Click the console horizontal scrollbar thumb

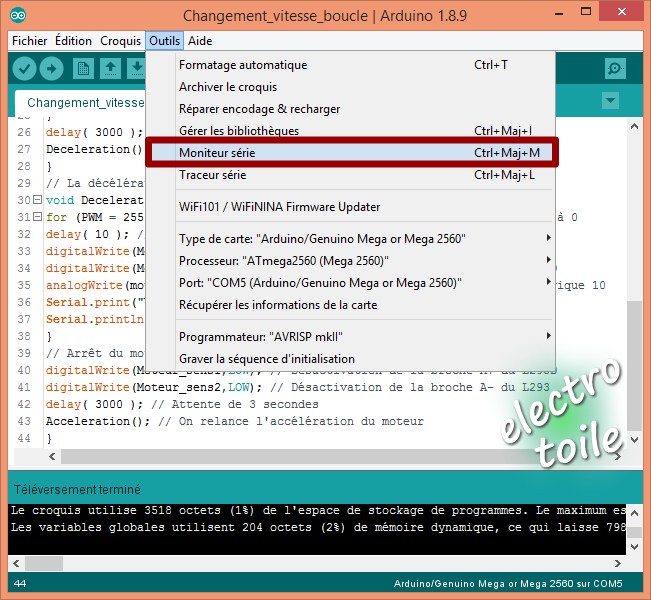coord(44,564)
